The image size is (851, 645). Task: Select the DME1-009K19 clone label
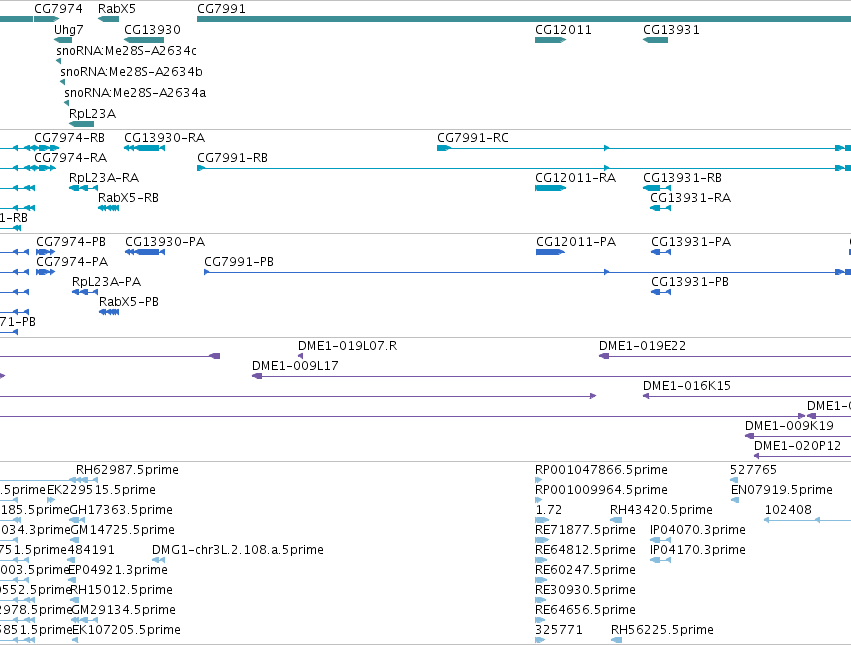tap(789, 426)
